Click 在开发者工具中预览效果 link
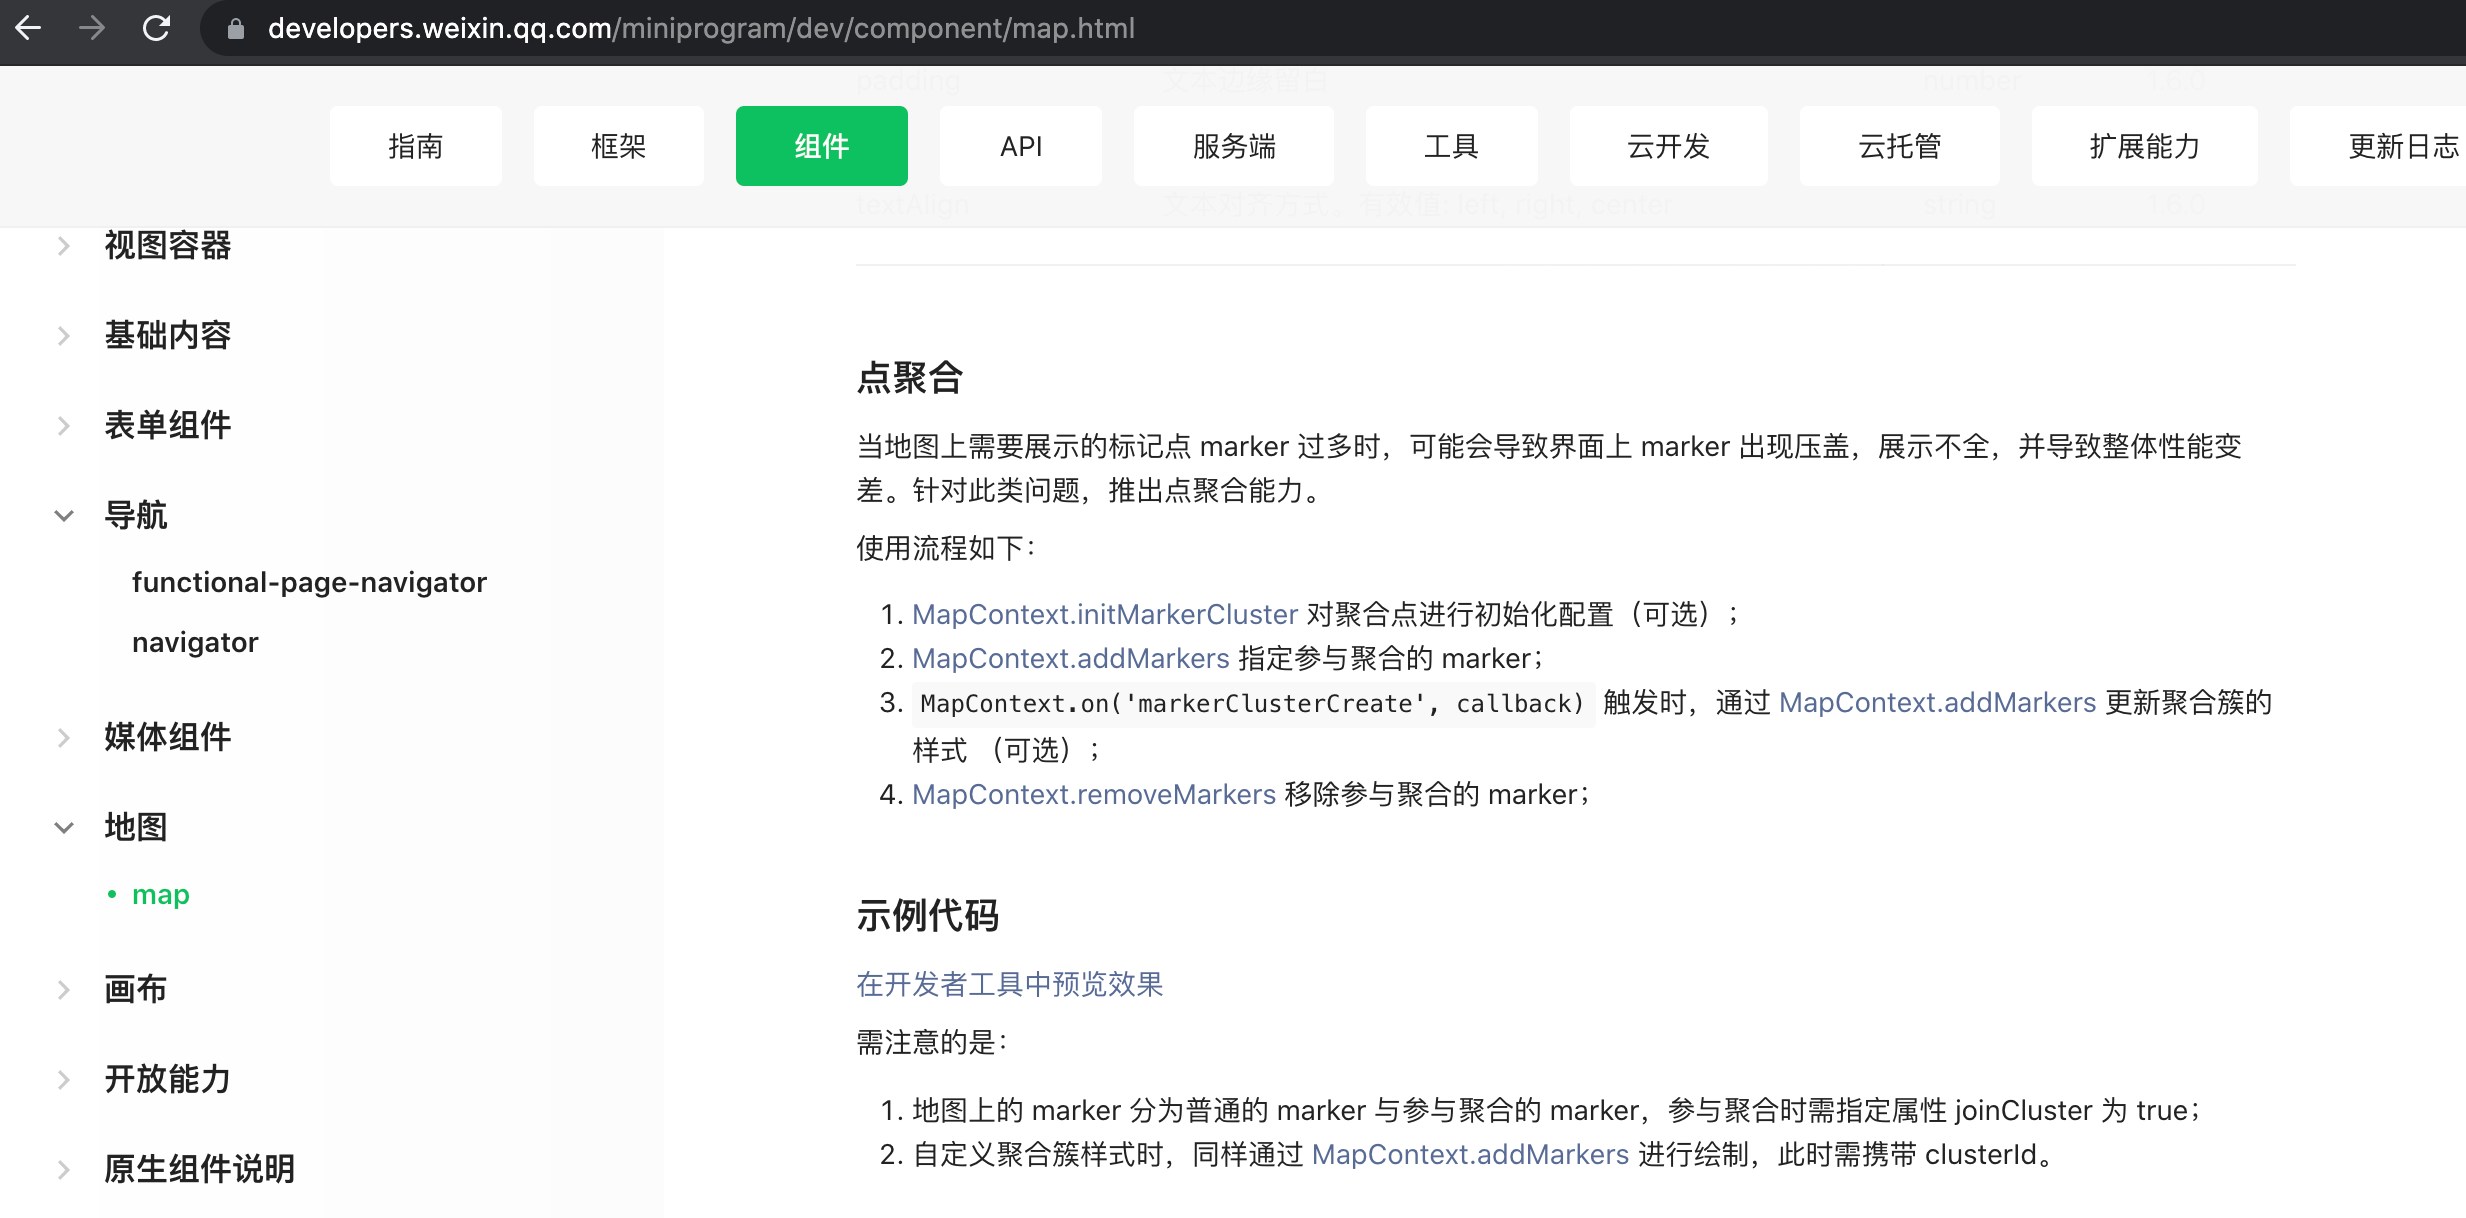The height and width of the screenshot is (1218, 2466). pos(1009,984)
